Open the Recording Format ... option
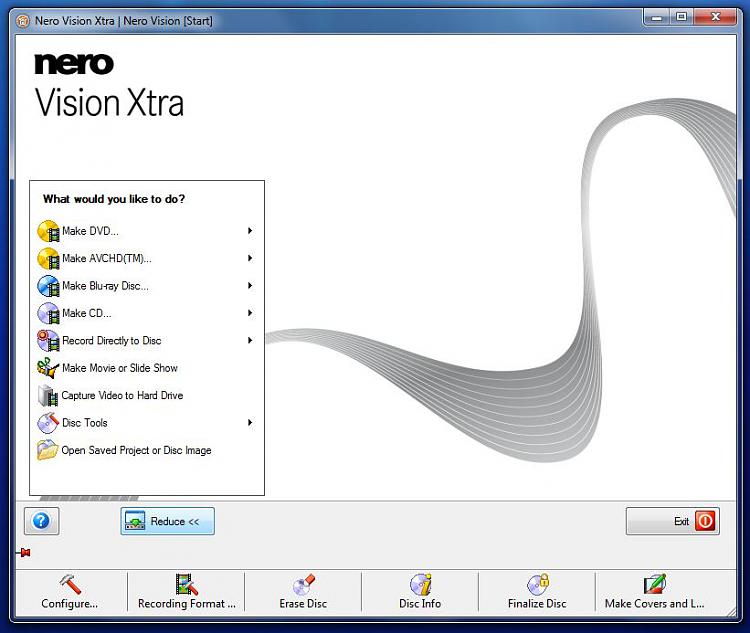Image resolution: width=750 pixels, height=633 pixels. [x=187, y=604]
